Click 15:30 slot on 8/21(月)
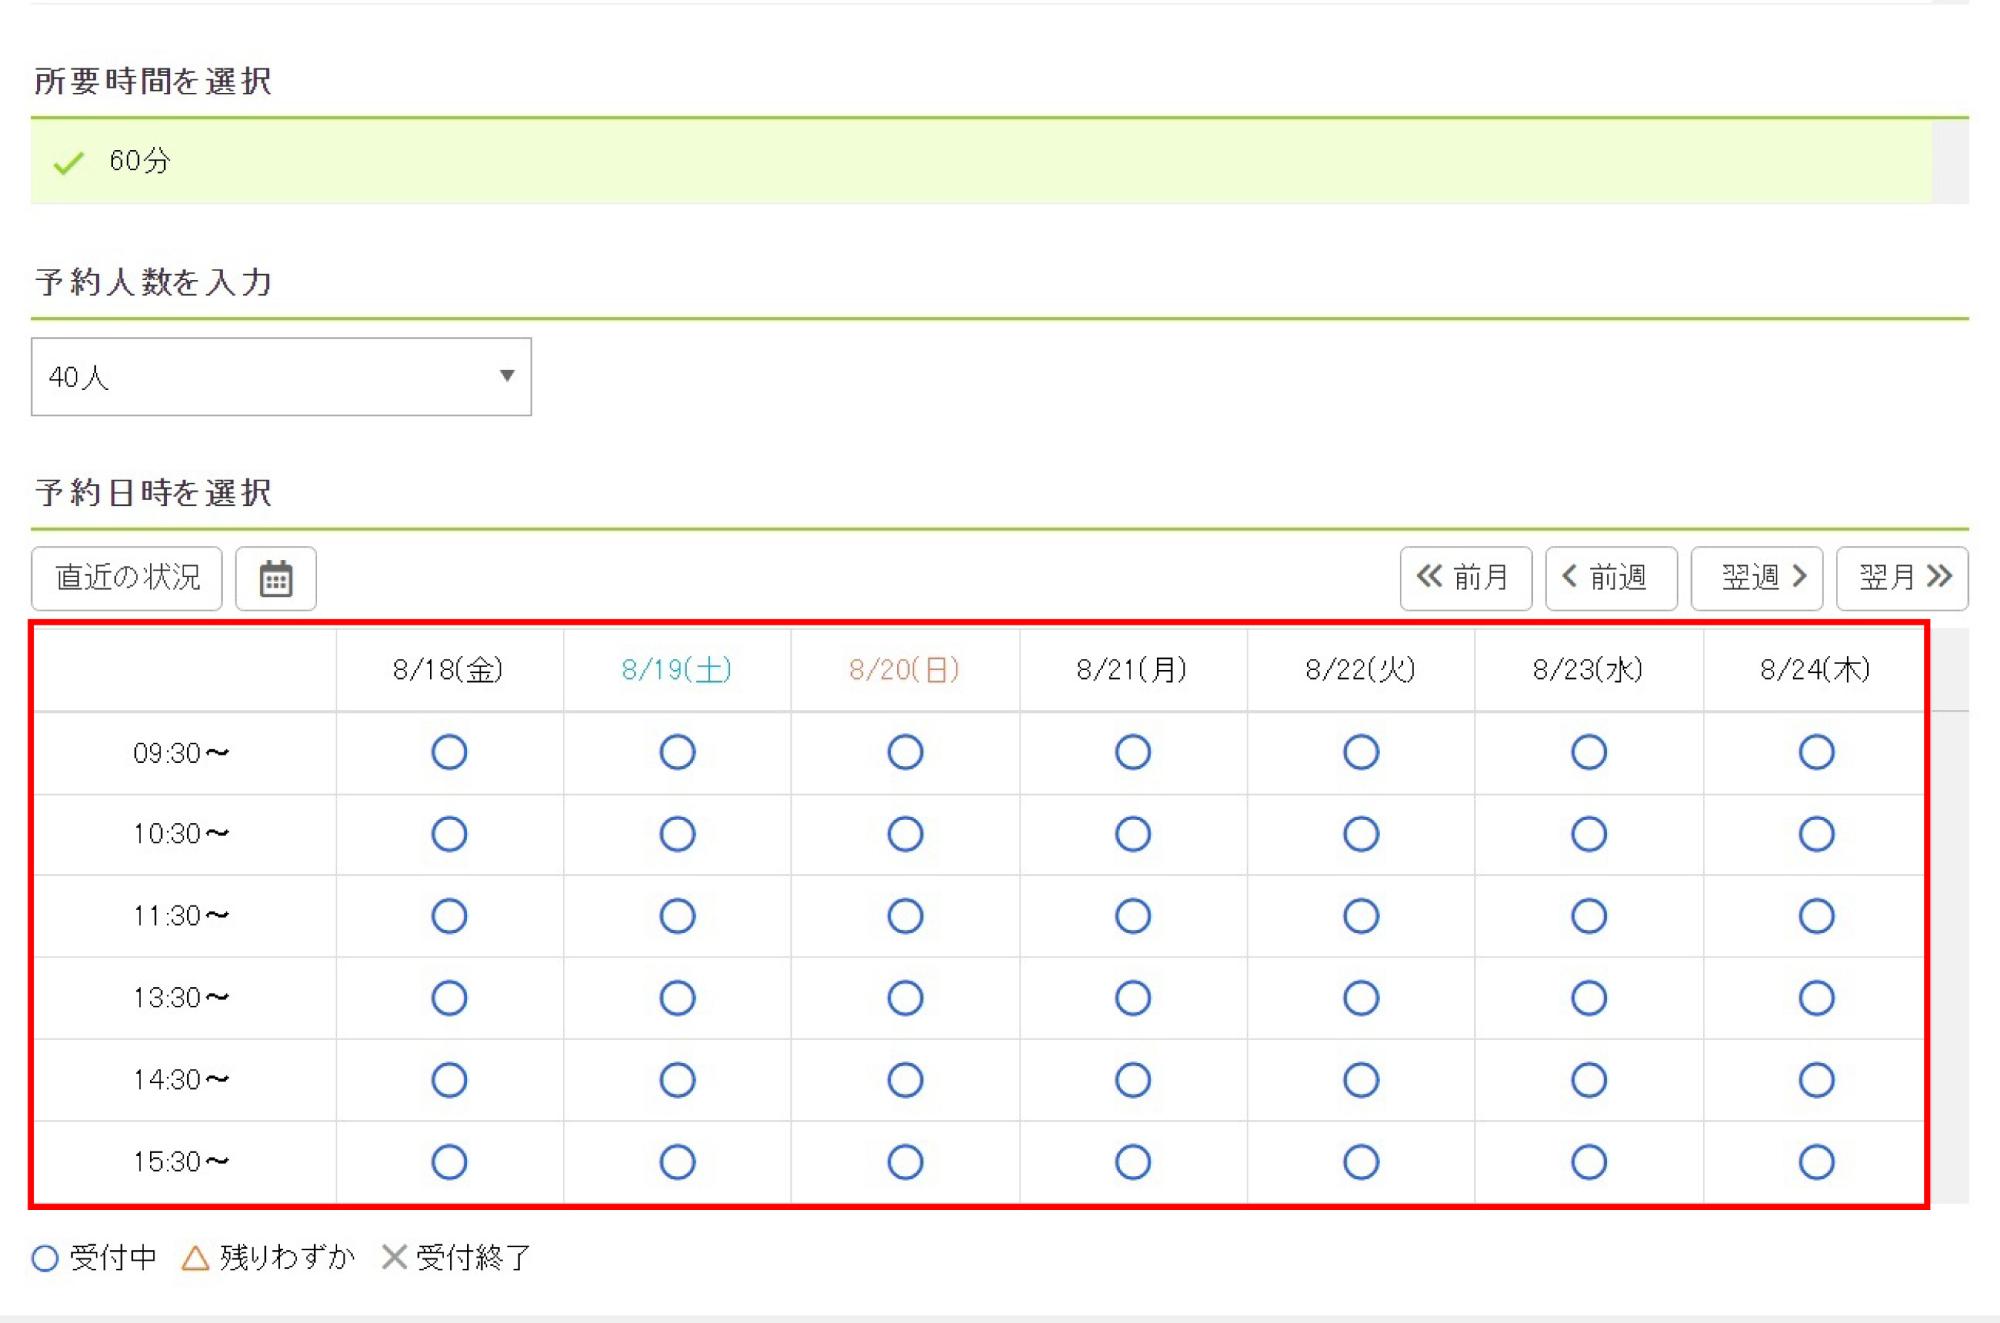 1133,1162
